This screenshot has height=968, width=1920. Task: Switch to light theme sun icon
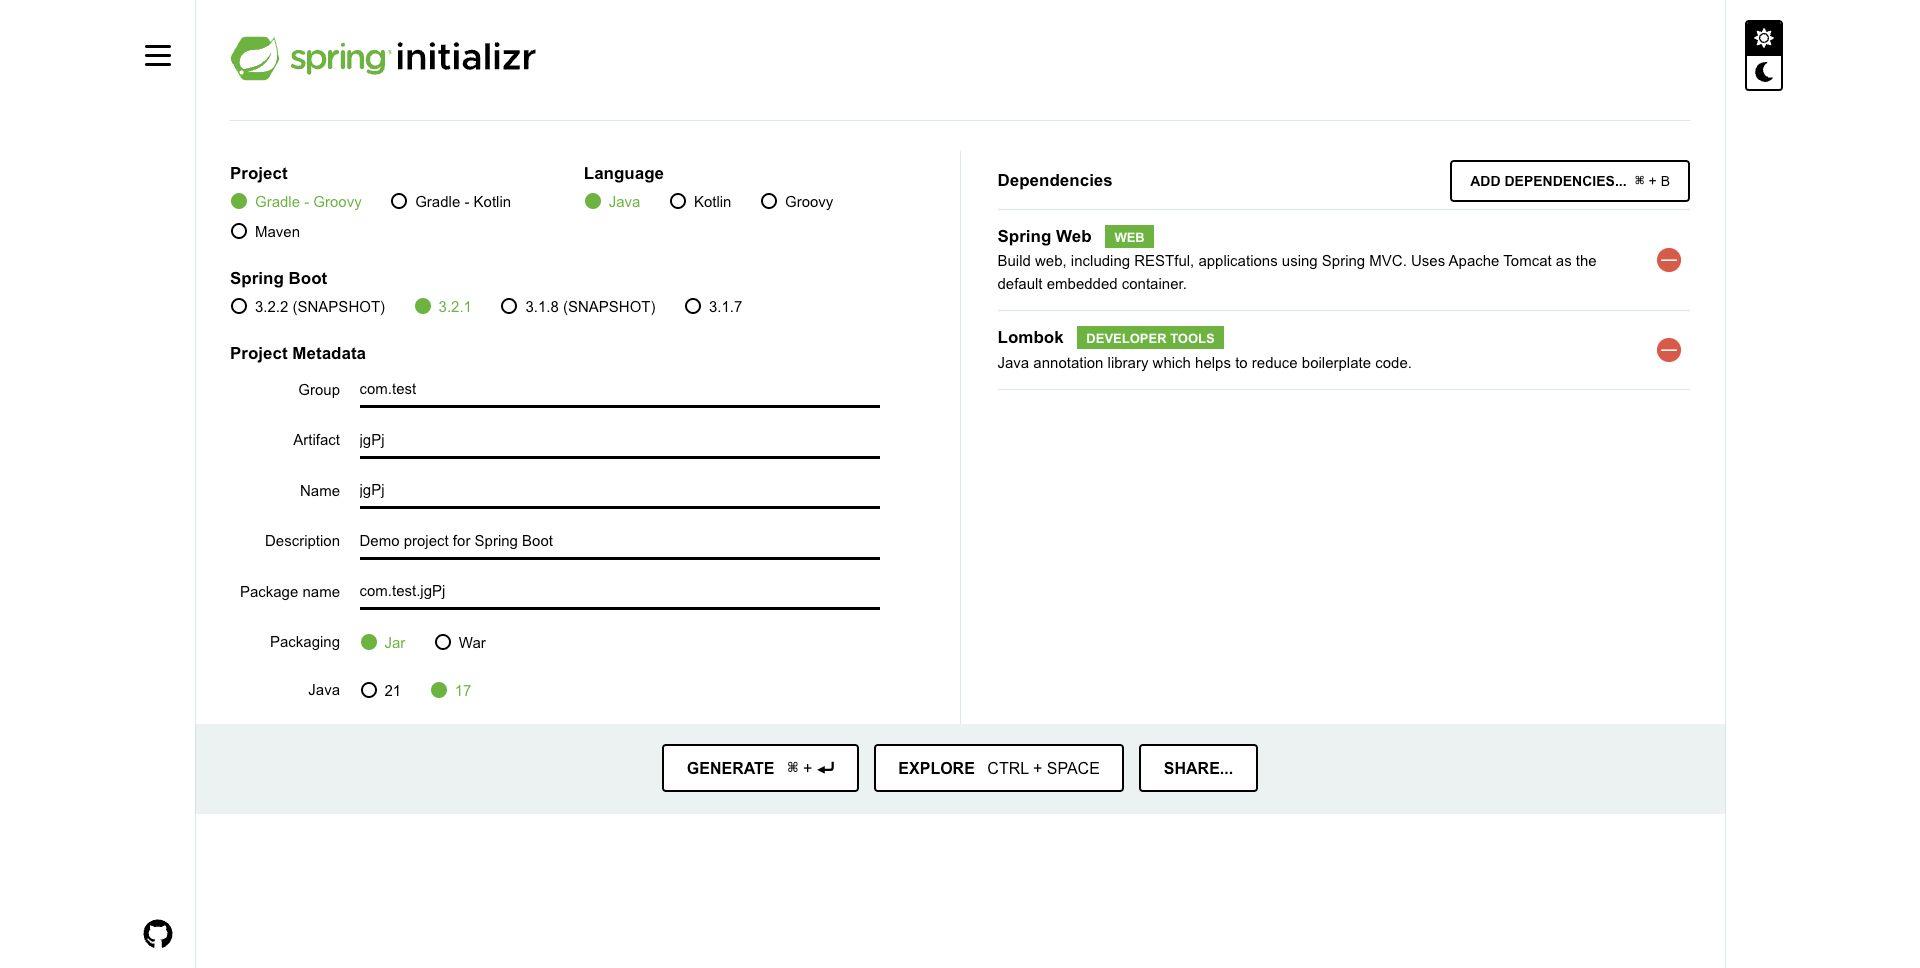[1764, 38]
